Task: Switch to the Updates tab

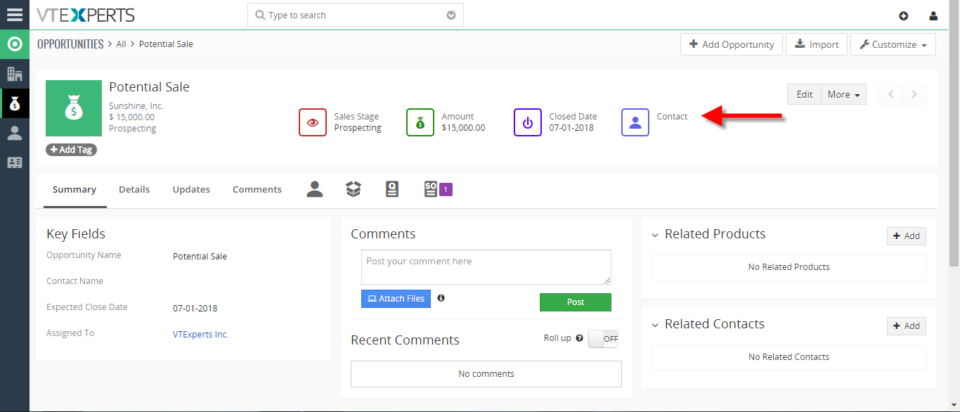Action: click(191, 190)
